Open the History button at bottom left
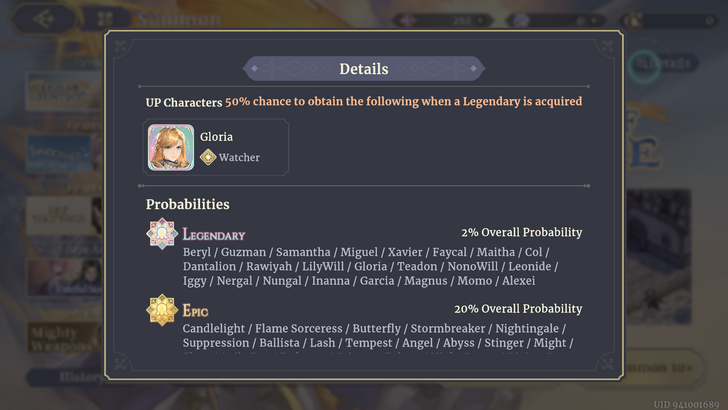The image size is (728, 410). tap(60, 378)
